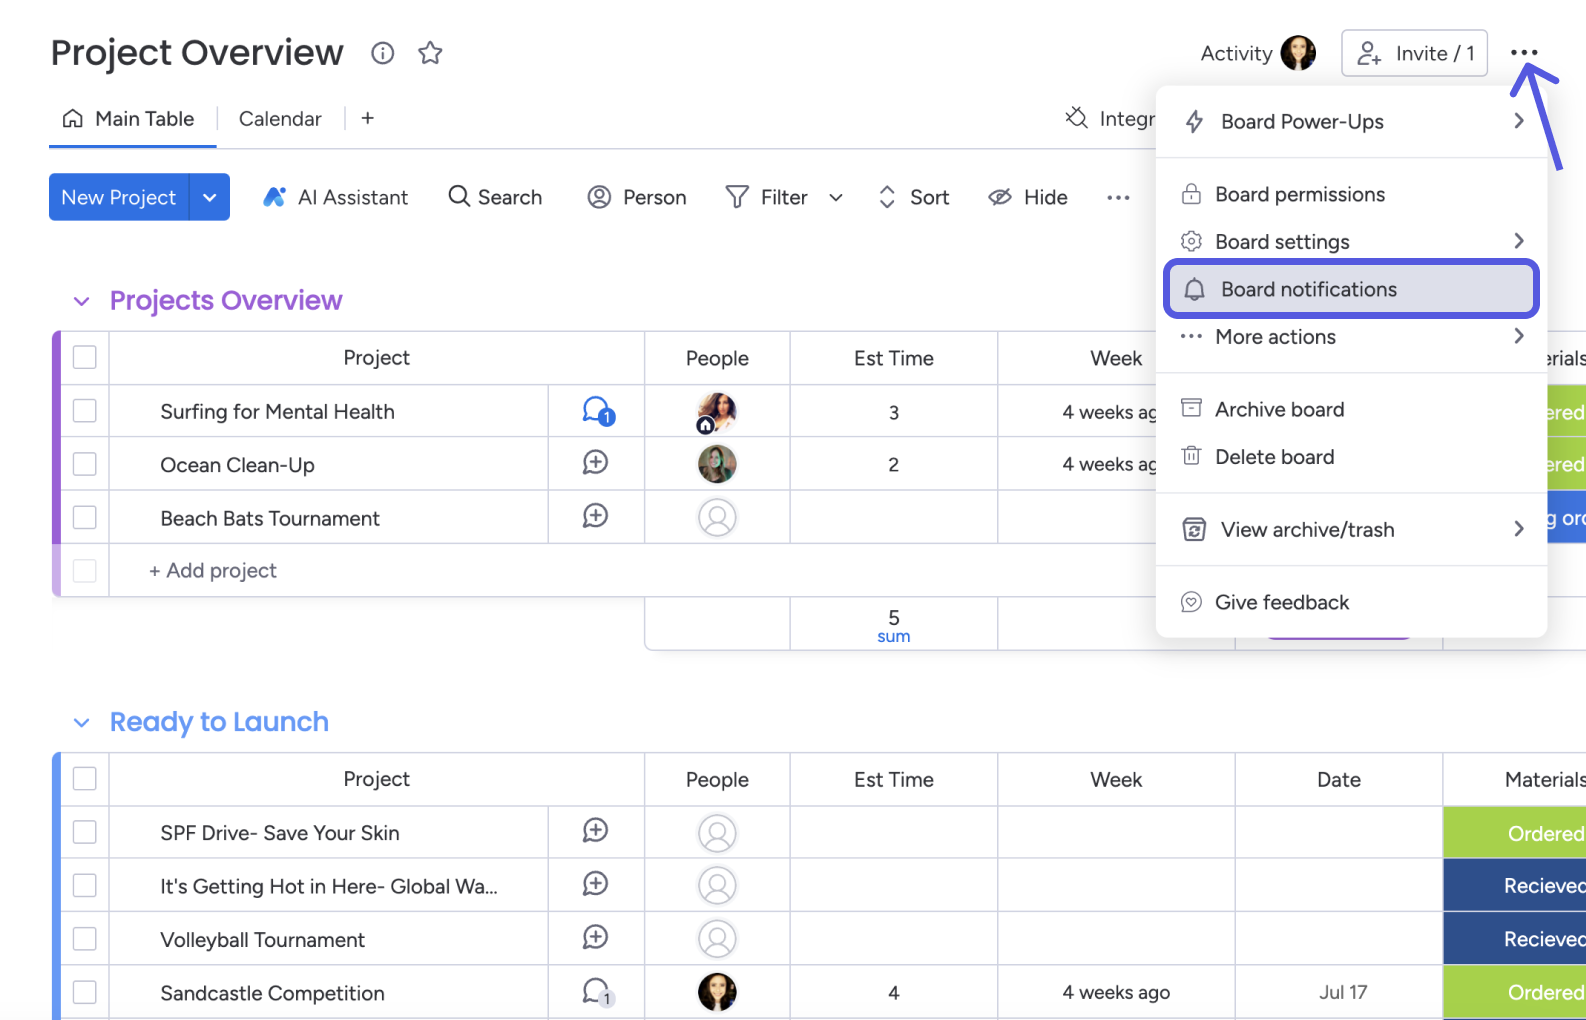
Task: Add update to It's Getting Hot in Here
Action: tap(595, 884)
